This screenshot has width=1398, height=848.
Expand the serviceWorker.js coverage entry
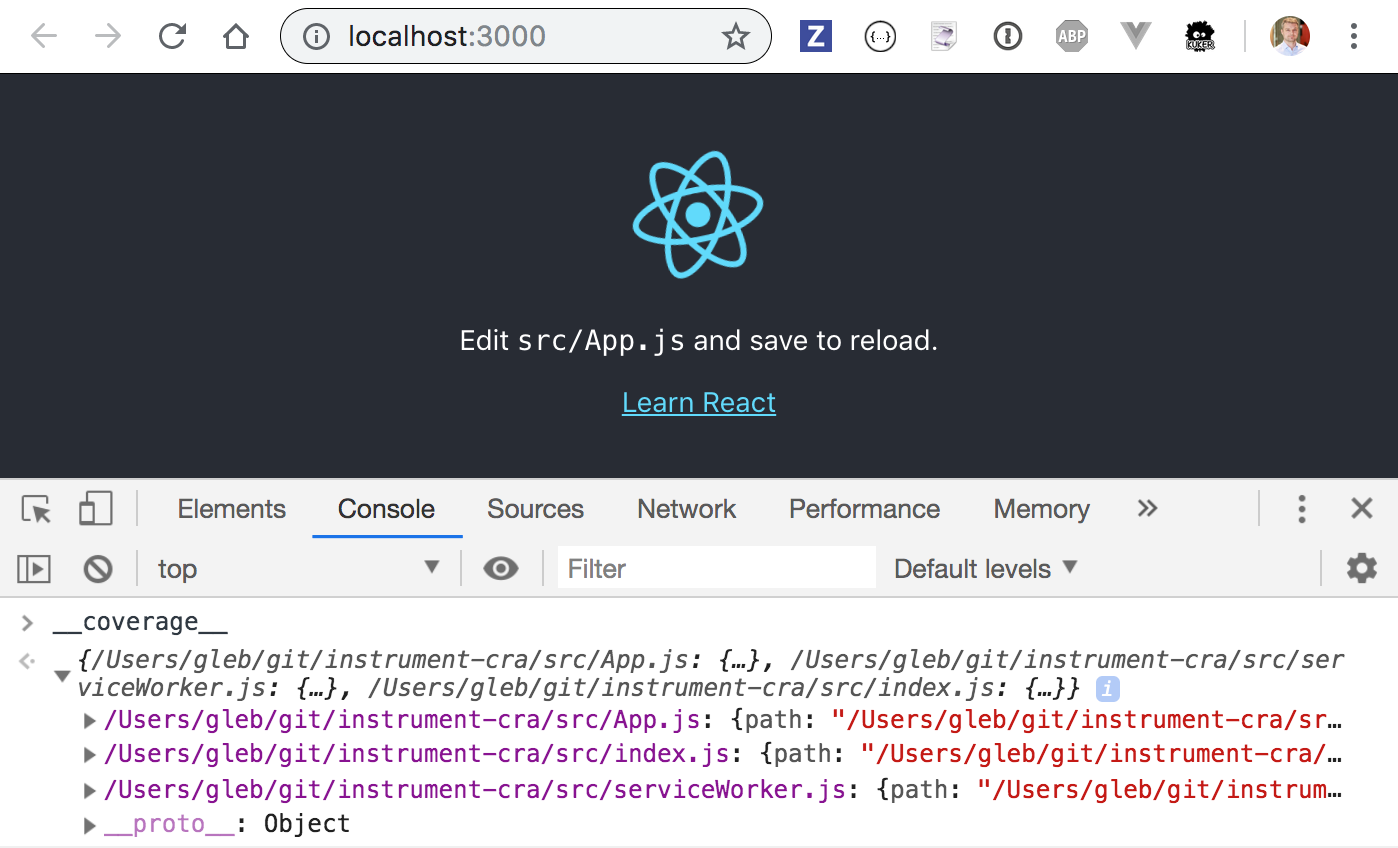[90, 791]
